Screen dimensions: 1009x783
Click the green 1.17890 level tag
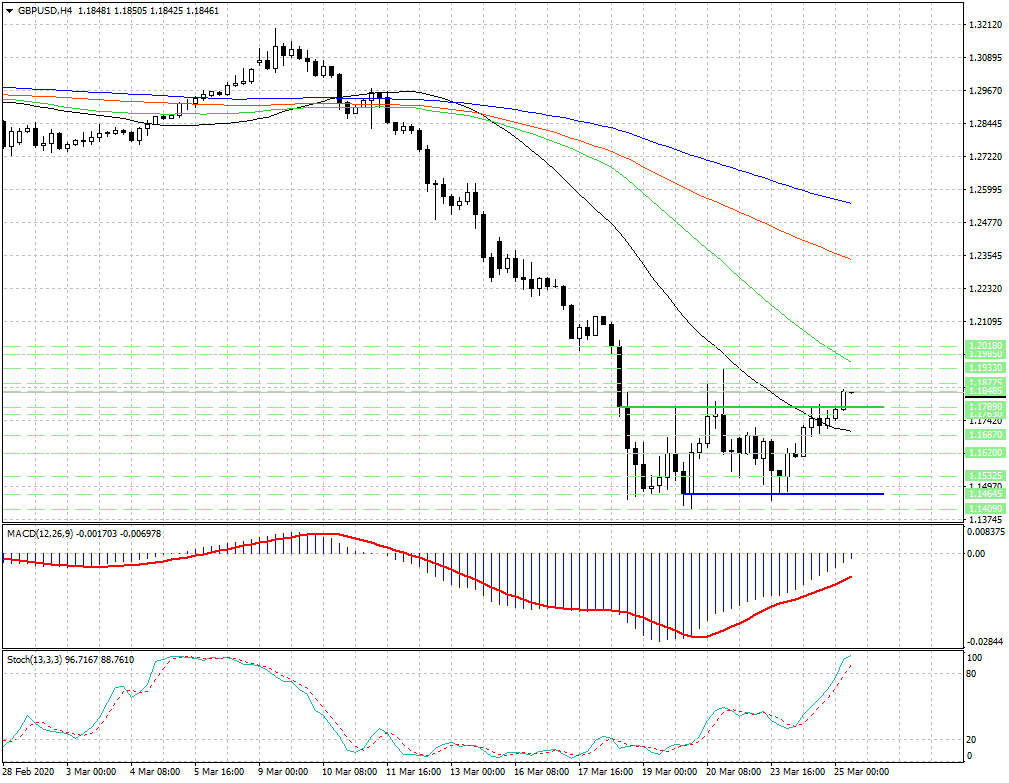(x=985, y=407)
